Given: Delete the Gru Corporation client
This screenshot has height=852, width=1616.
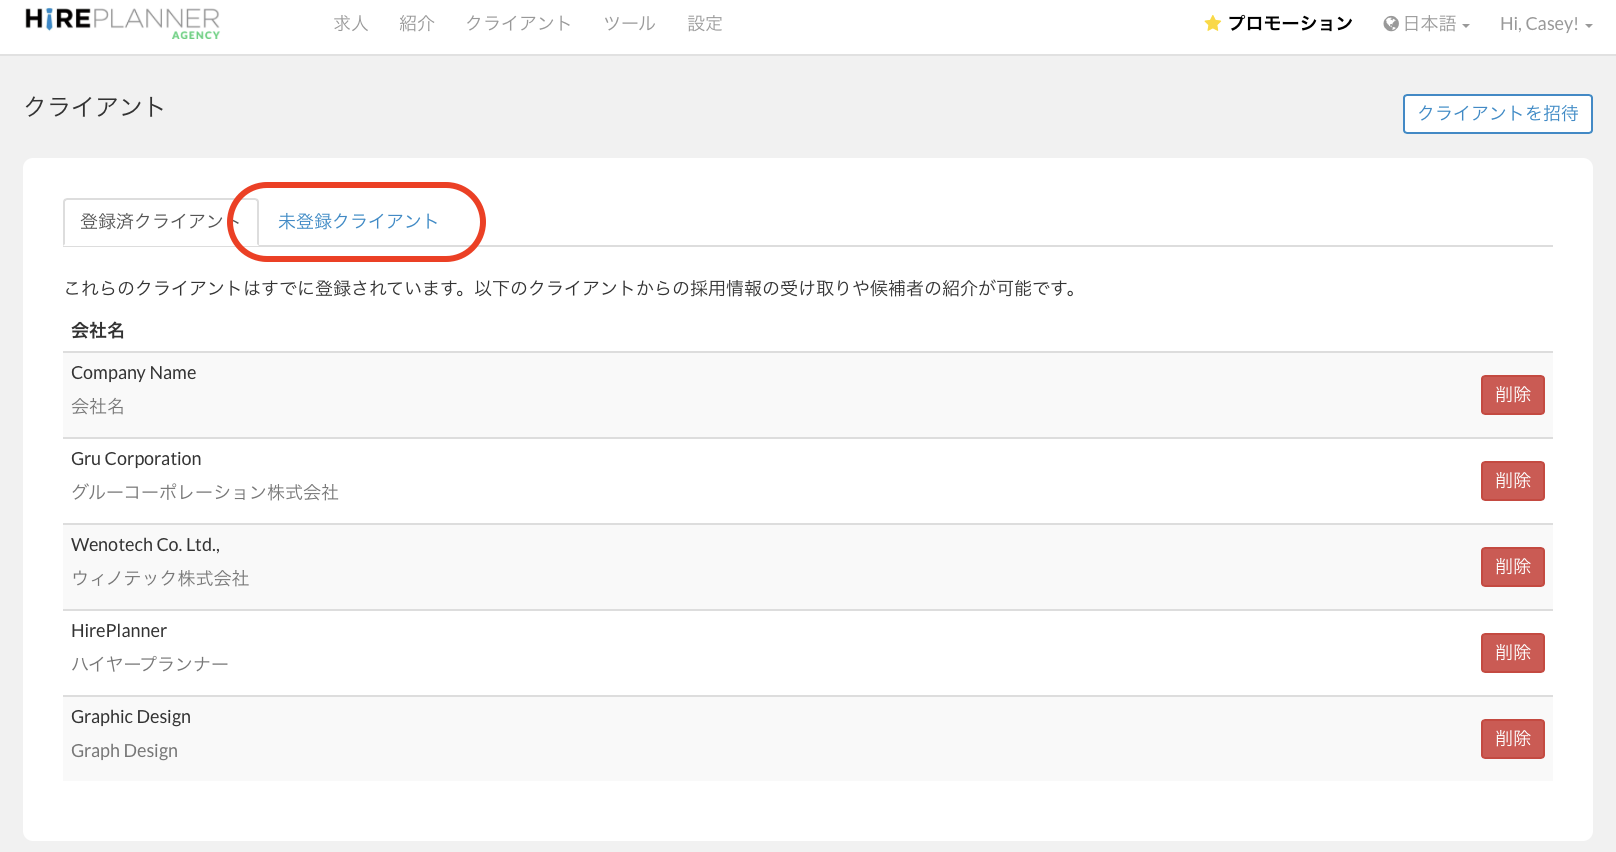Looking at the screenshot, I should point(1512,481).
